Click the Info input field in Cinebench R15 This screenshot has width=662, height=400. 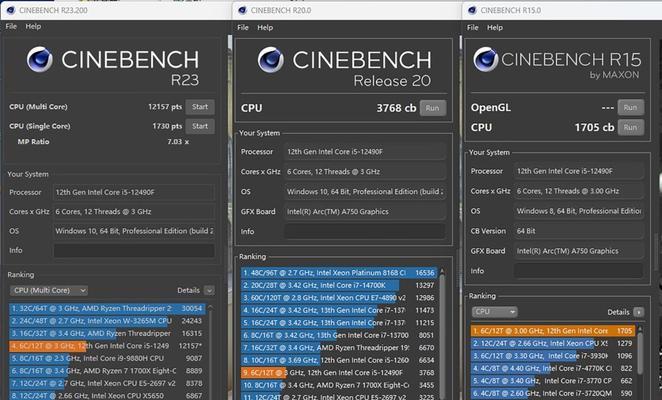coord(578,271)
